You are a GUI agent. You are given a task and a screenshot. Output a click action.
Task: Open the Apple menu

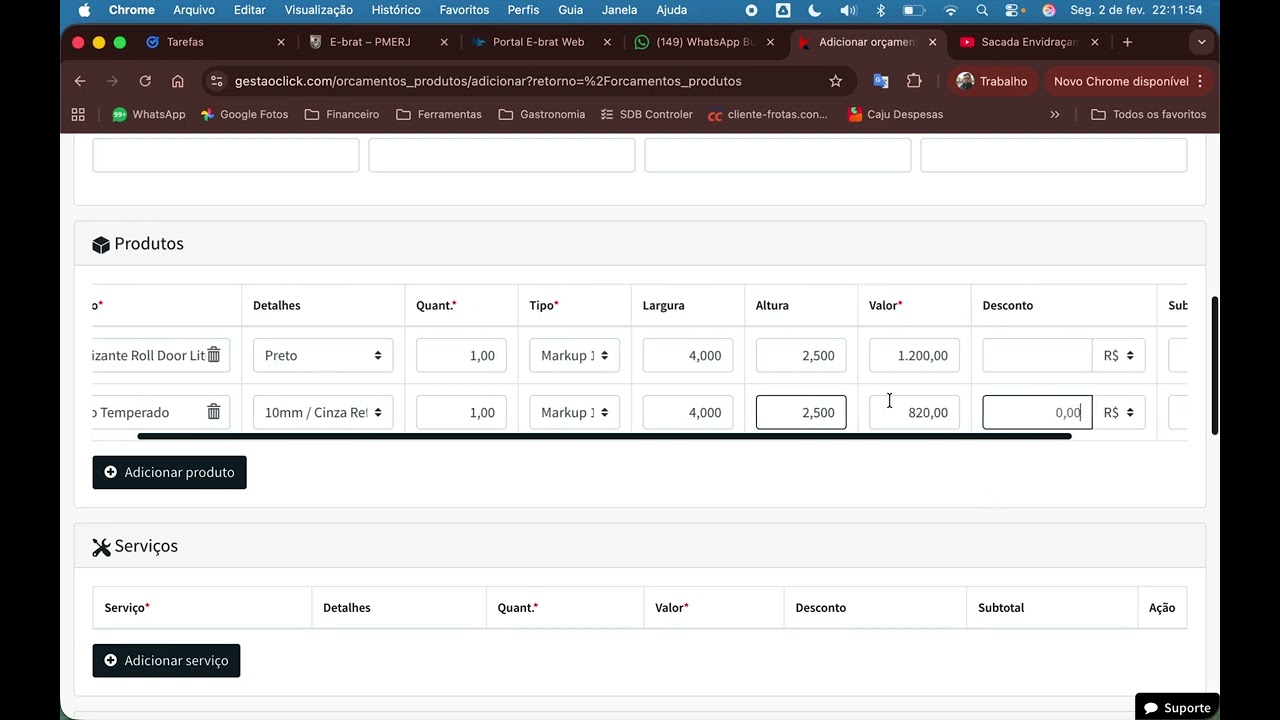(84, 10)
